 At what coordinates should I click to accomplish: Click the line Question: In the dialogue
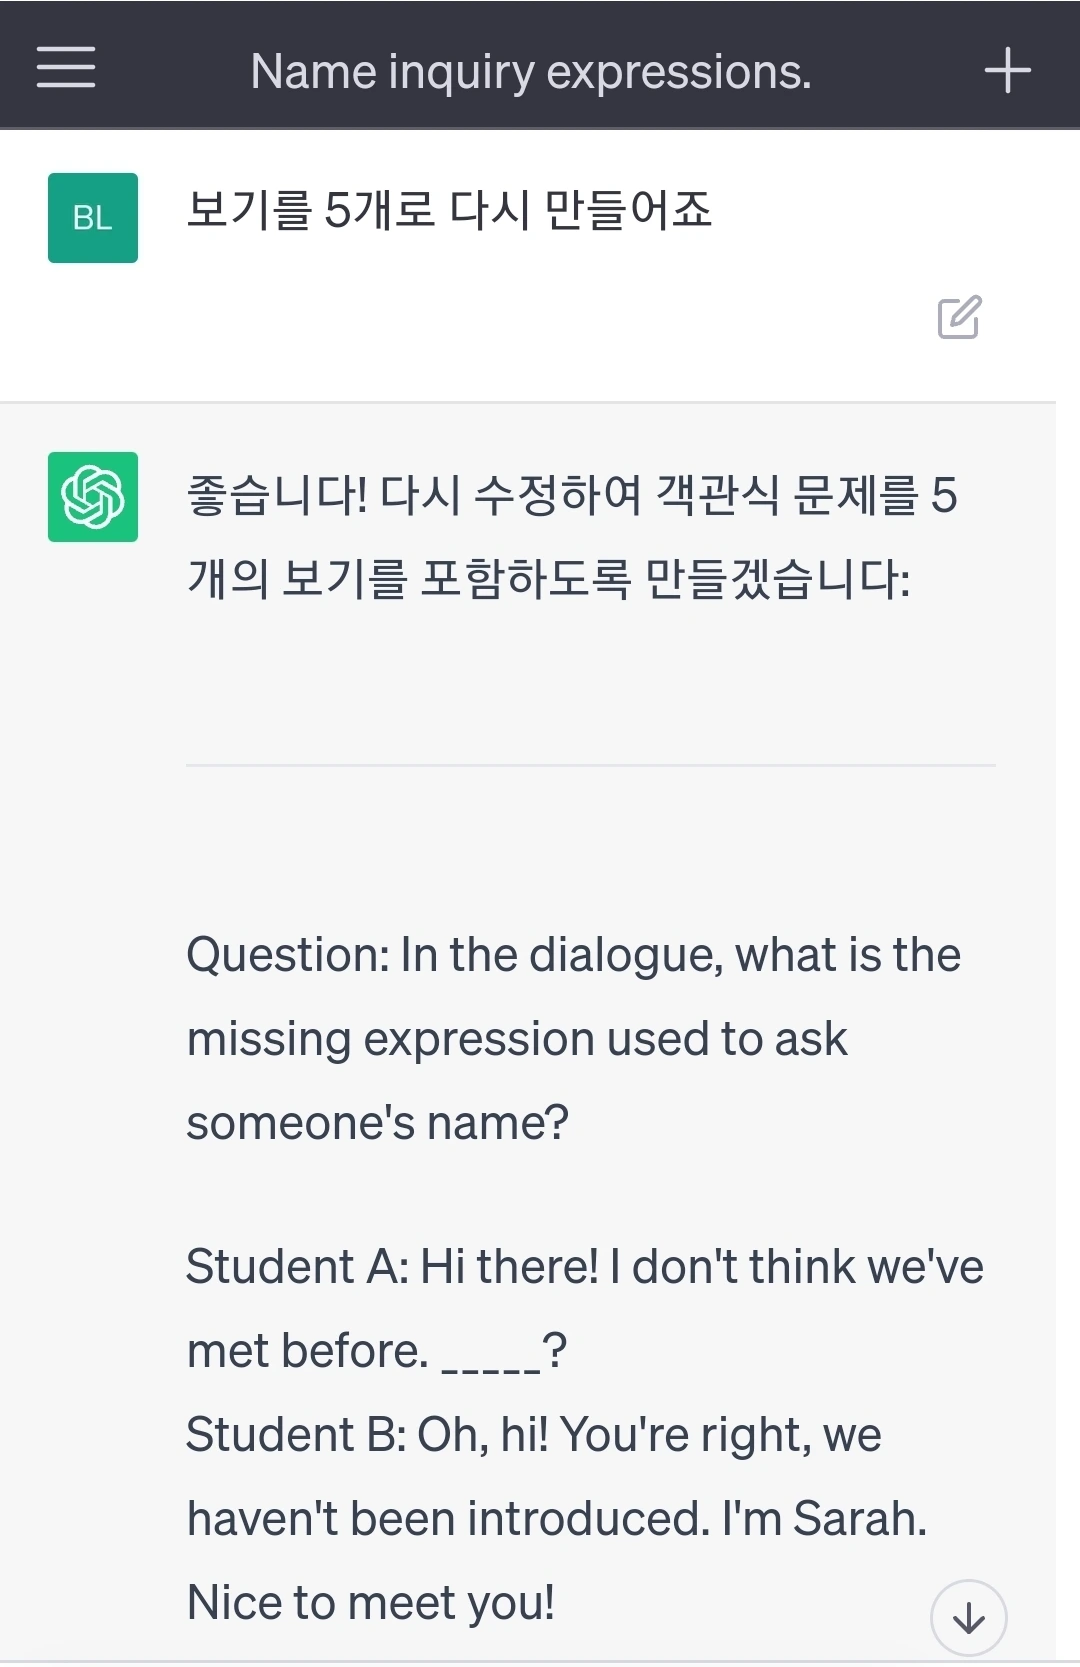pyautogui.click(x=573, y=955)
